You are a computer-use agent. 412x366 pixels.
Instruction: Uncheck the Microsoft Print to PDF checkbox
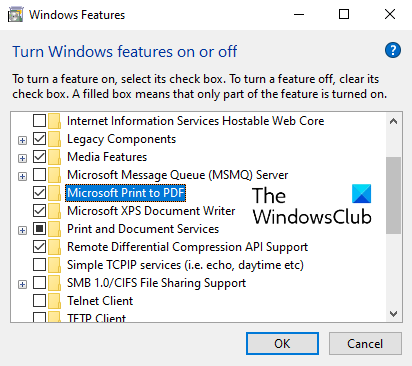[39, 193]
